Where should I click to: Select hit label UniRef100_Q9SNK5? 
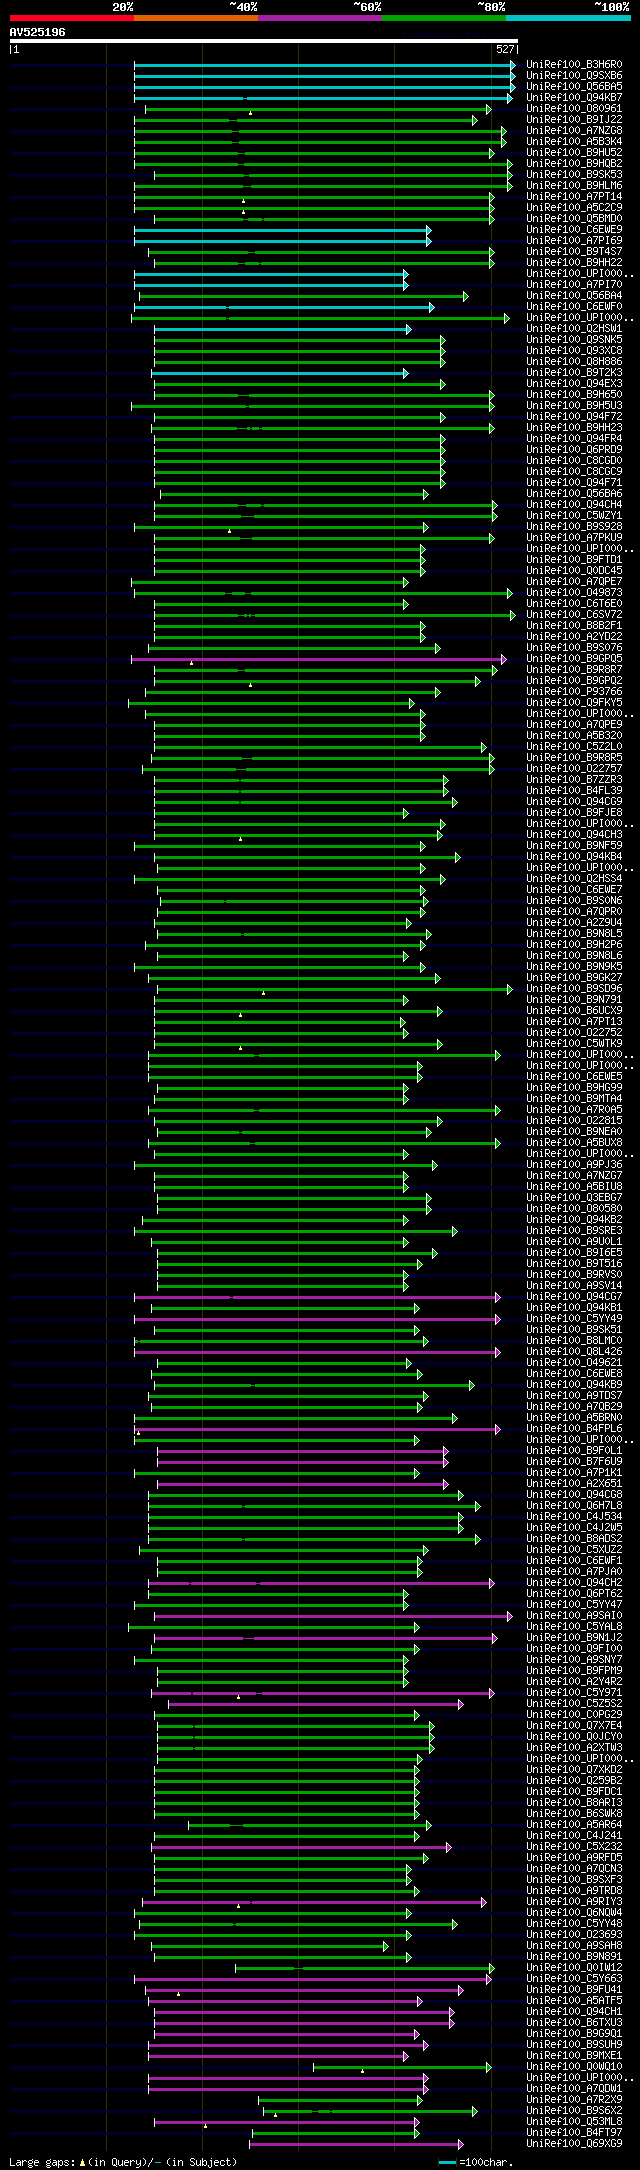[x=574, y=340]
